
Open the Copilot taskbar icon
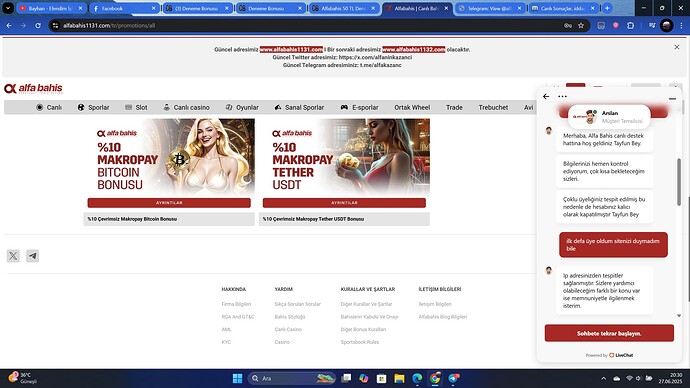pyautogui.click(x=363, y=378)
